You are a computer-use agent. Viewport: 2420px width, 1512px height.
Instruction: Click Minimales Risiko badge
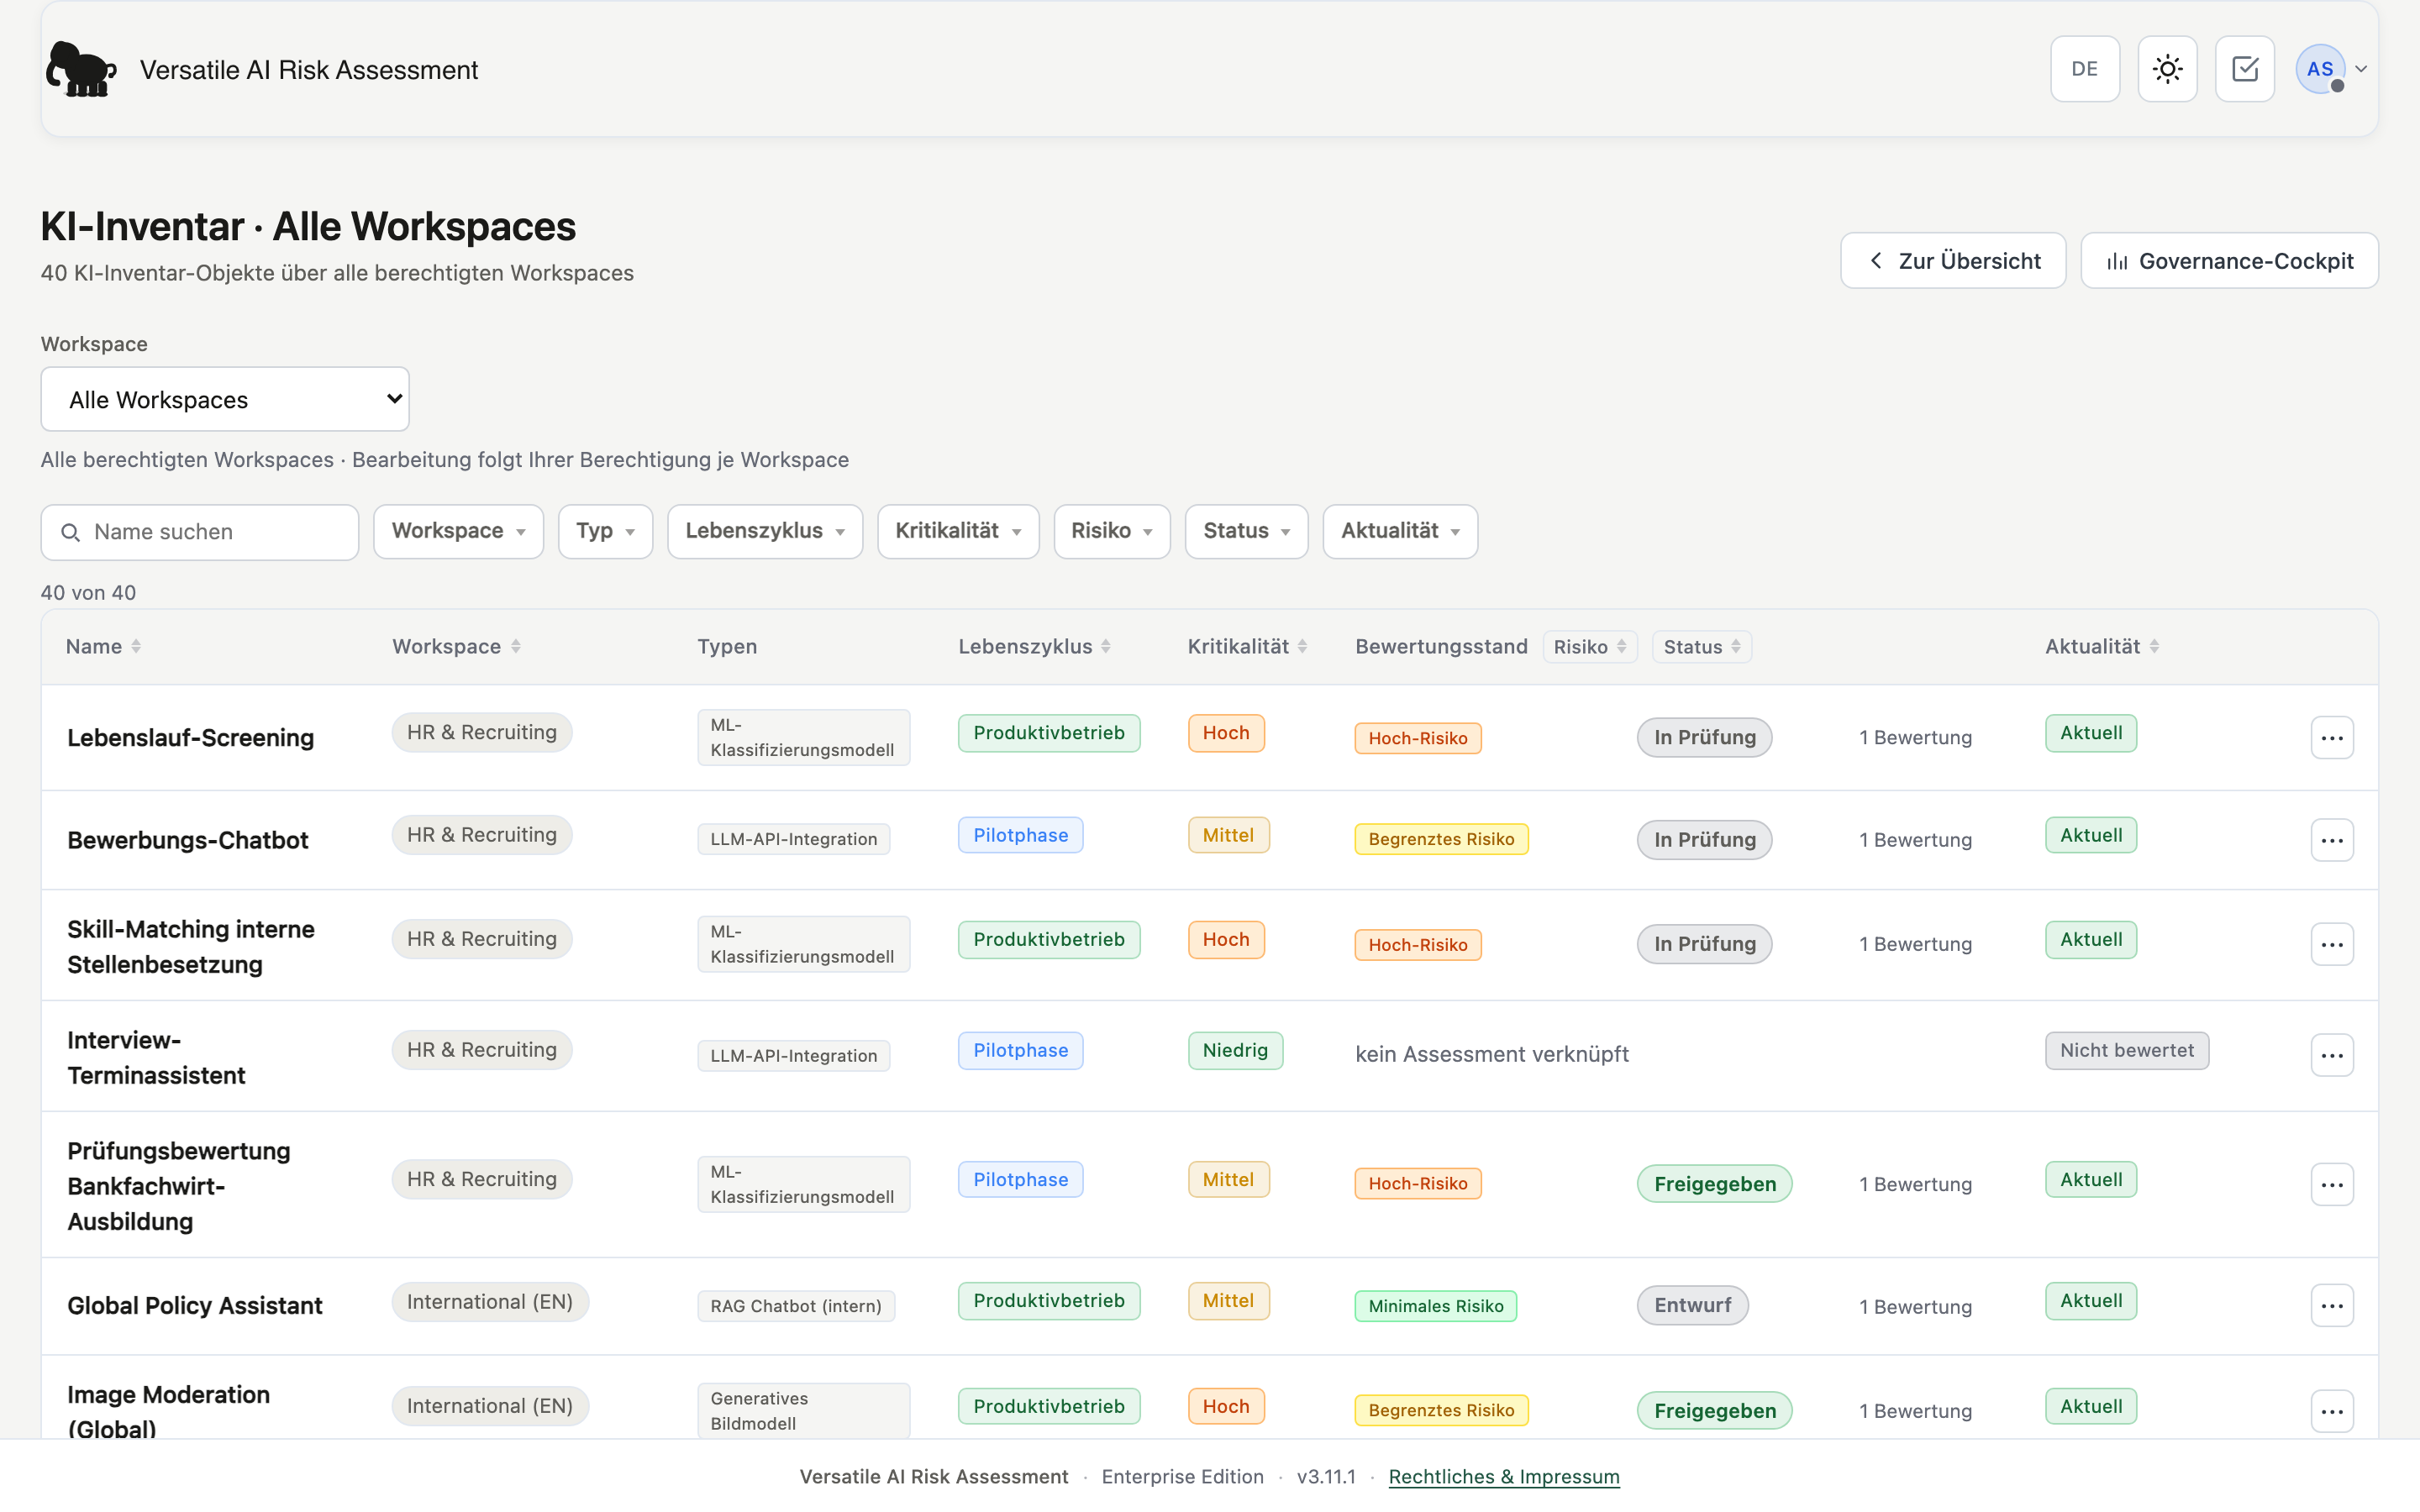coord(1435,1306)
